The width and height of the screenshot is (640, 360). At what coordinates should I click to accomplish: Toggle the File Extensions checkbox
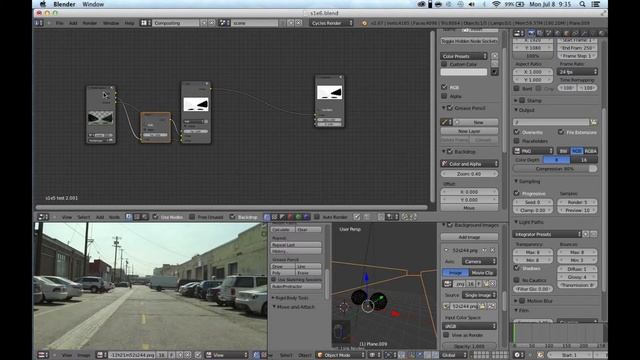(560, 132)
